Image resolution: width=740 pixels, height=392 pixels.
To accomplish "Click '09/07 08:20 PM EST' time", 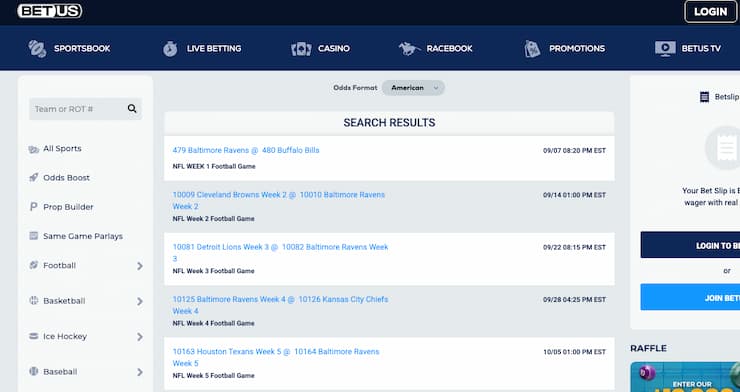I will coord(574,151).
